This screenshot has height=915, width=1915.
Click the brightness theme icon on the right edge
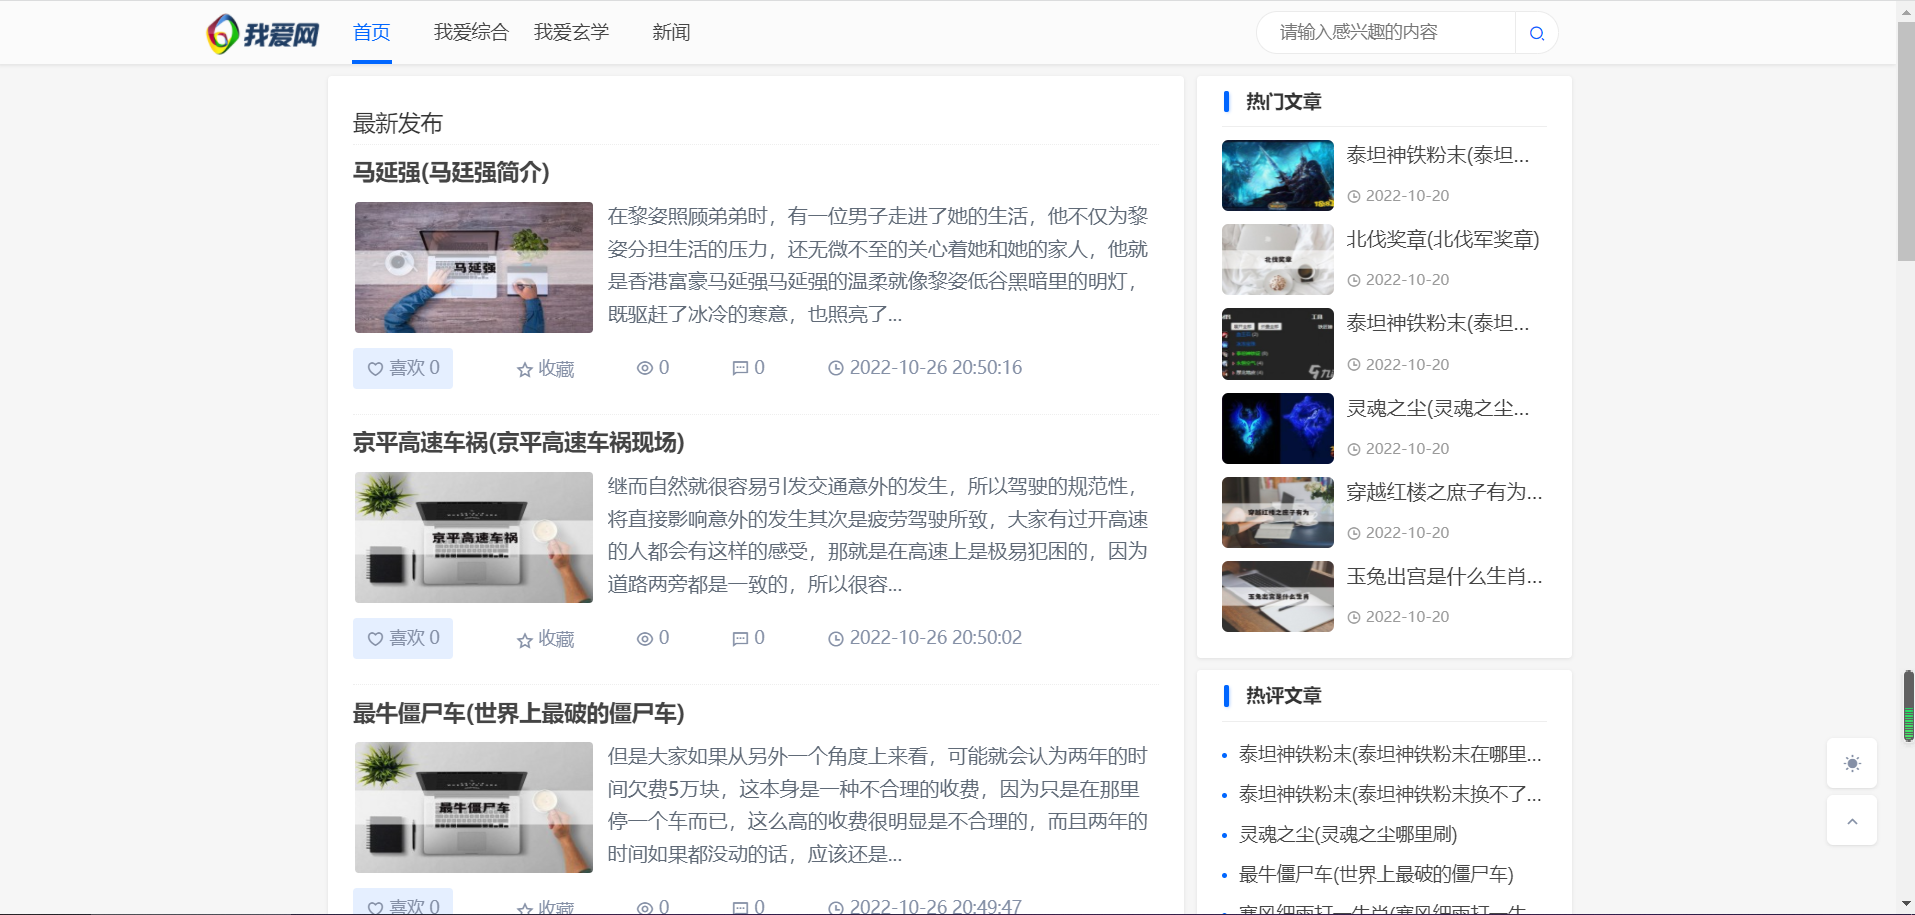point(1852,763)
